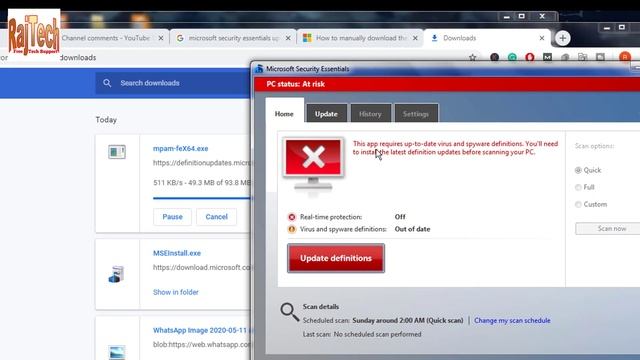Click the dark round extension icon near the star
This screenshot has height=360, width=640.
[x=494, y=58]
